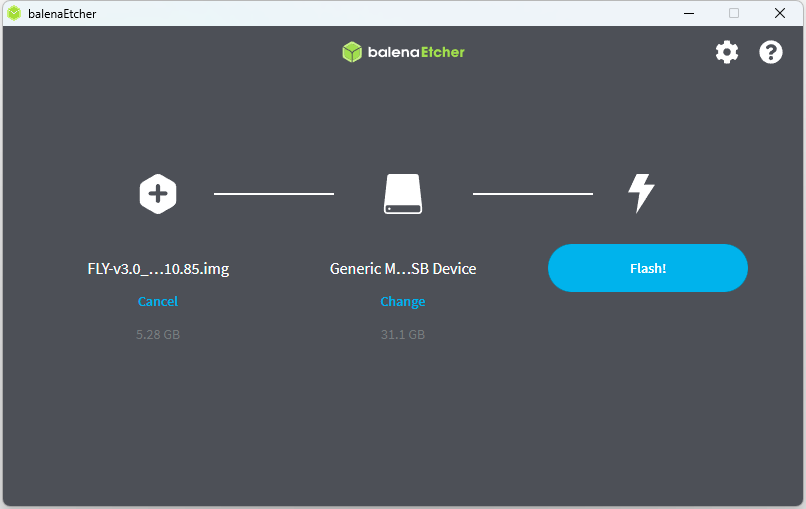Screen dimensions: 806x509
Task: Click the balenaEtcher window title text
Action: click(x=62, y=13)
